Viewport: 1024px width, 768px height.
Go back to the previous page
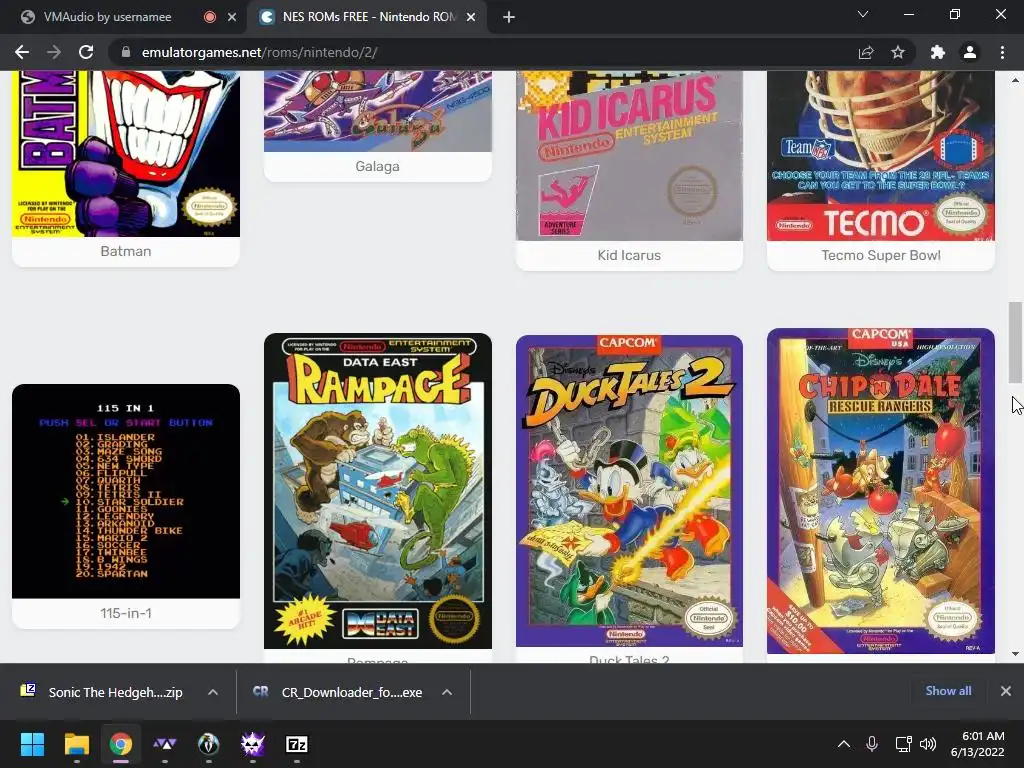[x=22, y=52]
